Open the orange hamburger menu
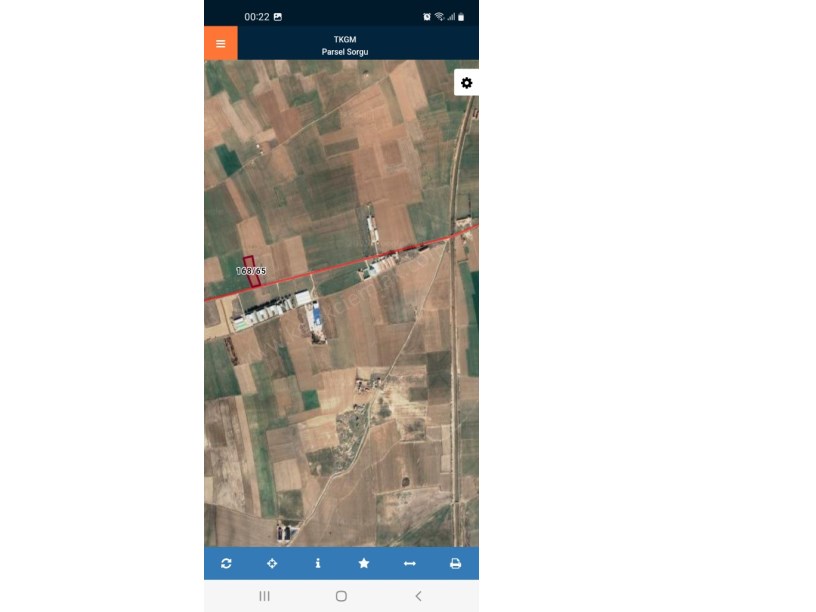The height and width of the screenshot is (612, 816). coord(221,43)
